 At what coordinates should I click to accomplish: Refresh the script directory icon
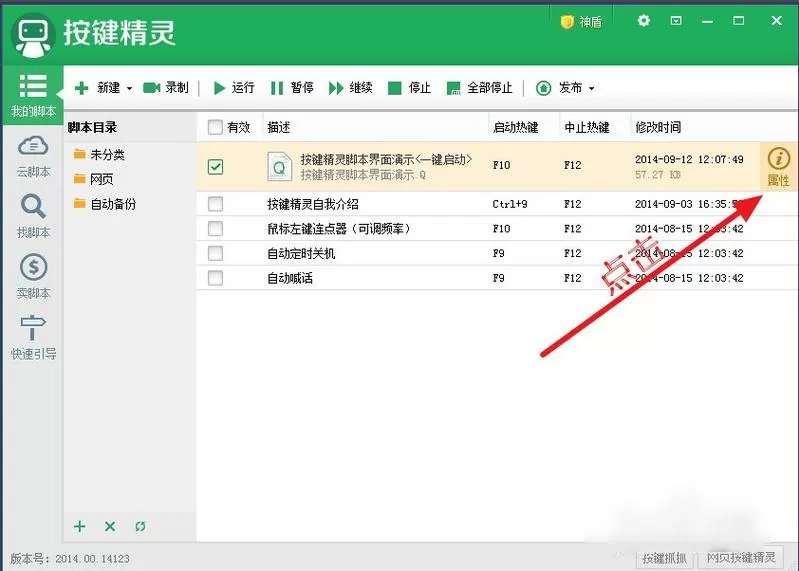(x=140, y=526)
